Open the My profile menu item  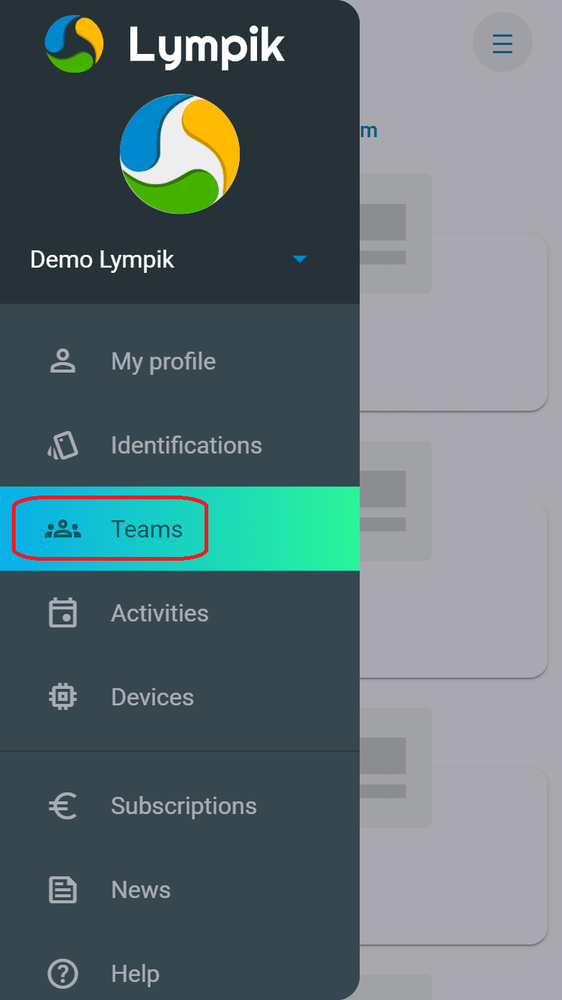(180, 361)
